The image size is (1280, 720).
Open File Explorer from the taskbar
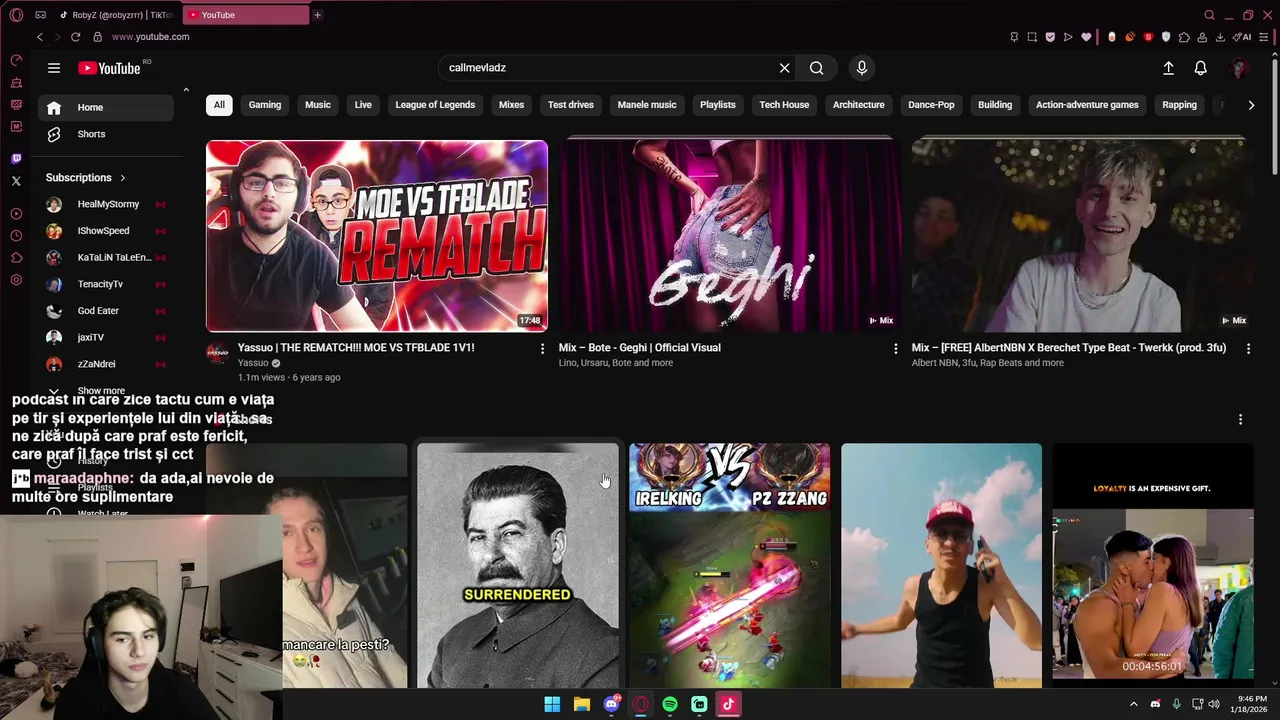(x=582, y=704)
